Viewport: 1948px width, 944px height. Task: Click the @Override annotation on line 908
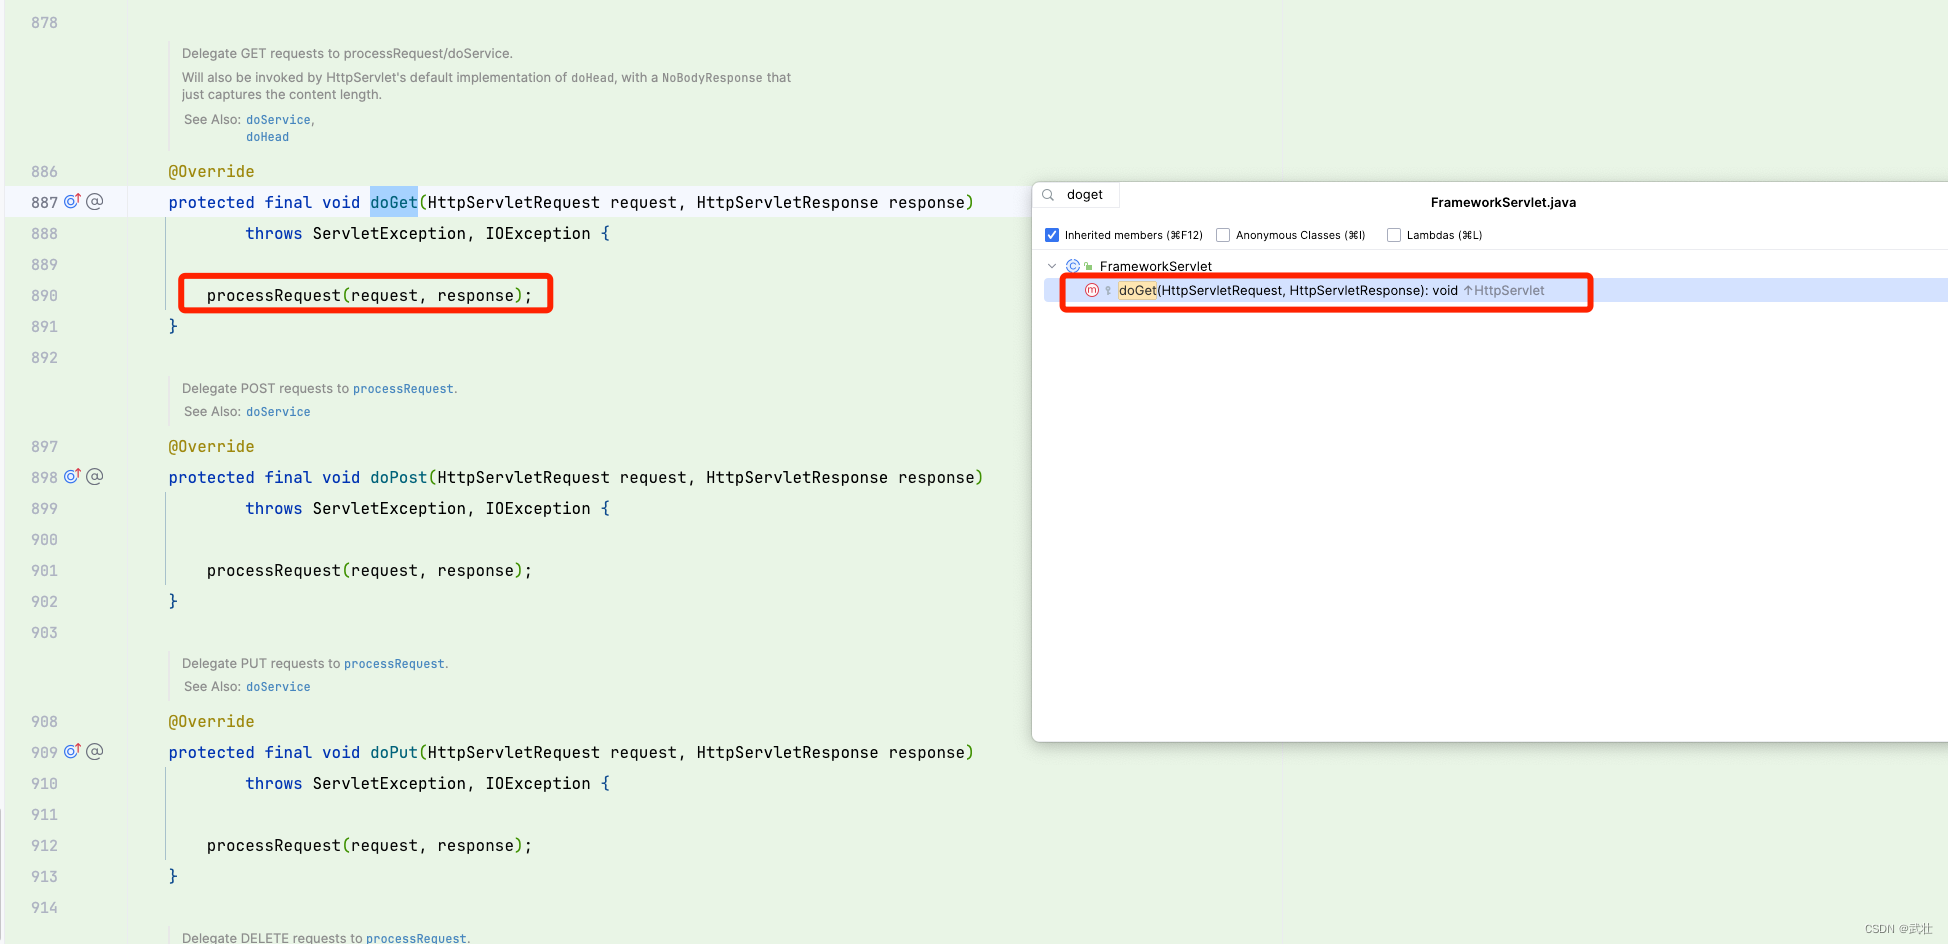pos(211,721)
